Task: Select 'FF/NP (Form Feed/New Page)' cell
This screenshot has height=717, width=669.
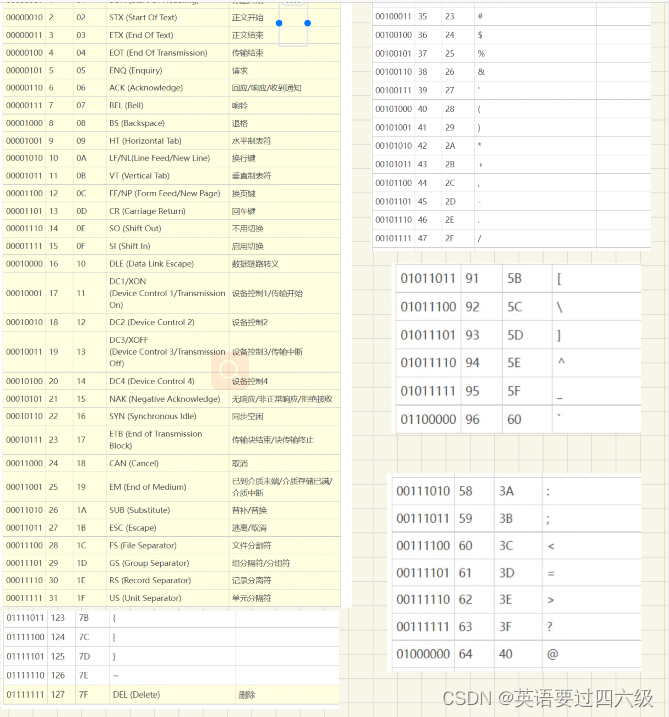Action: point(165,193)
